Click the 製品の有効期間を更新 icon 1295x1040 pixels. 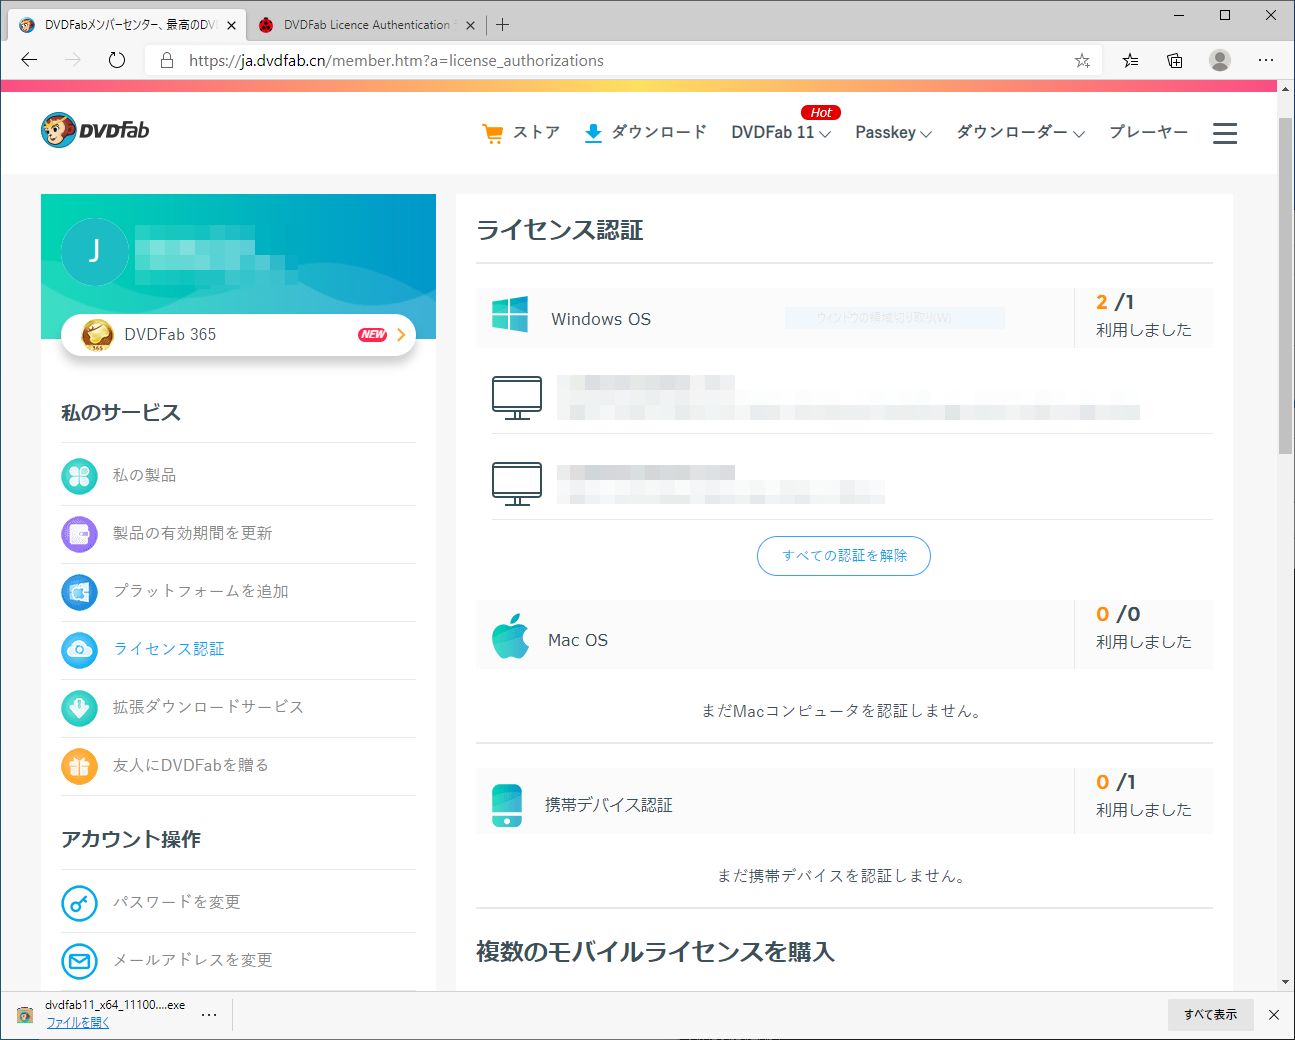click(80, 534)
